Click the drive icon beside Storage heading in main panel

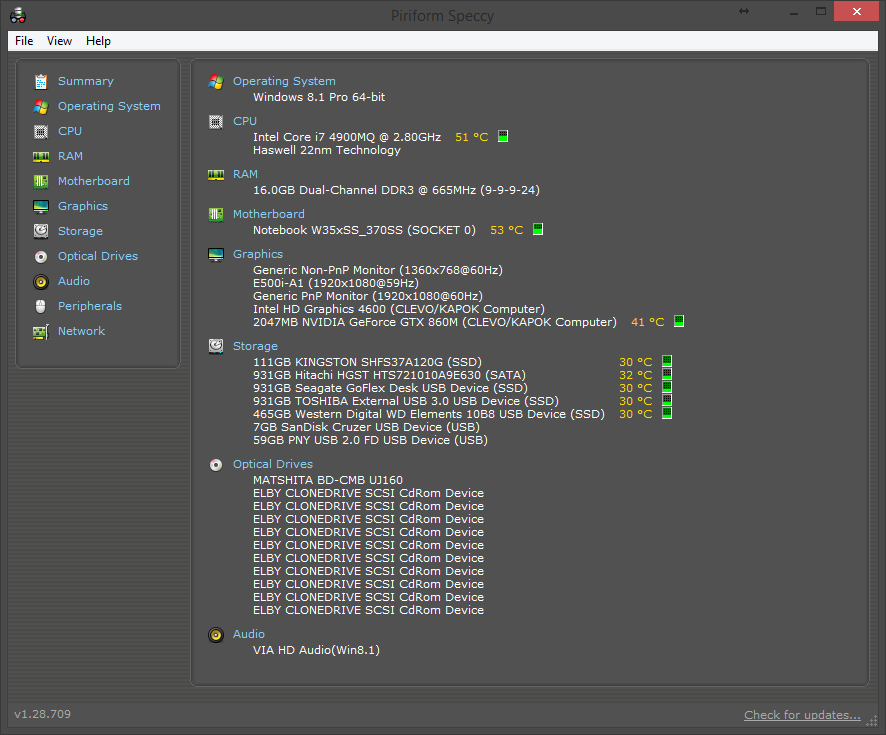coord(216,346)
